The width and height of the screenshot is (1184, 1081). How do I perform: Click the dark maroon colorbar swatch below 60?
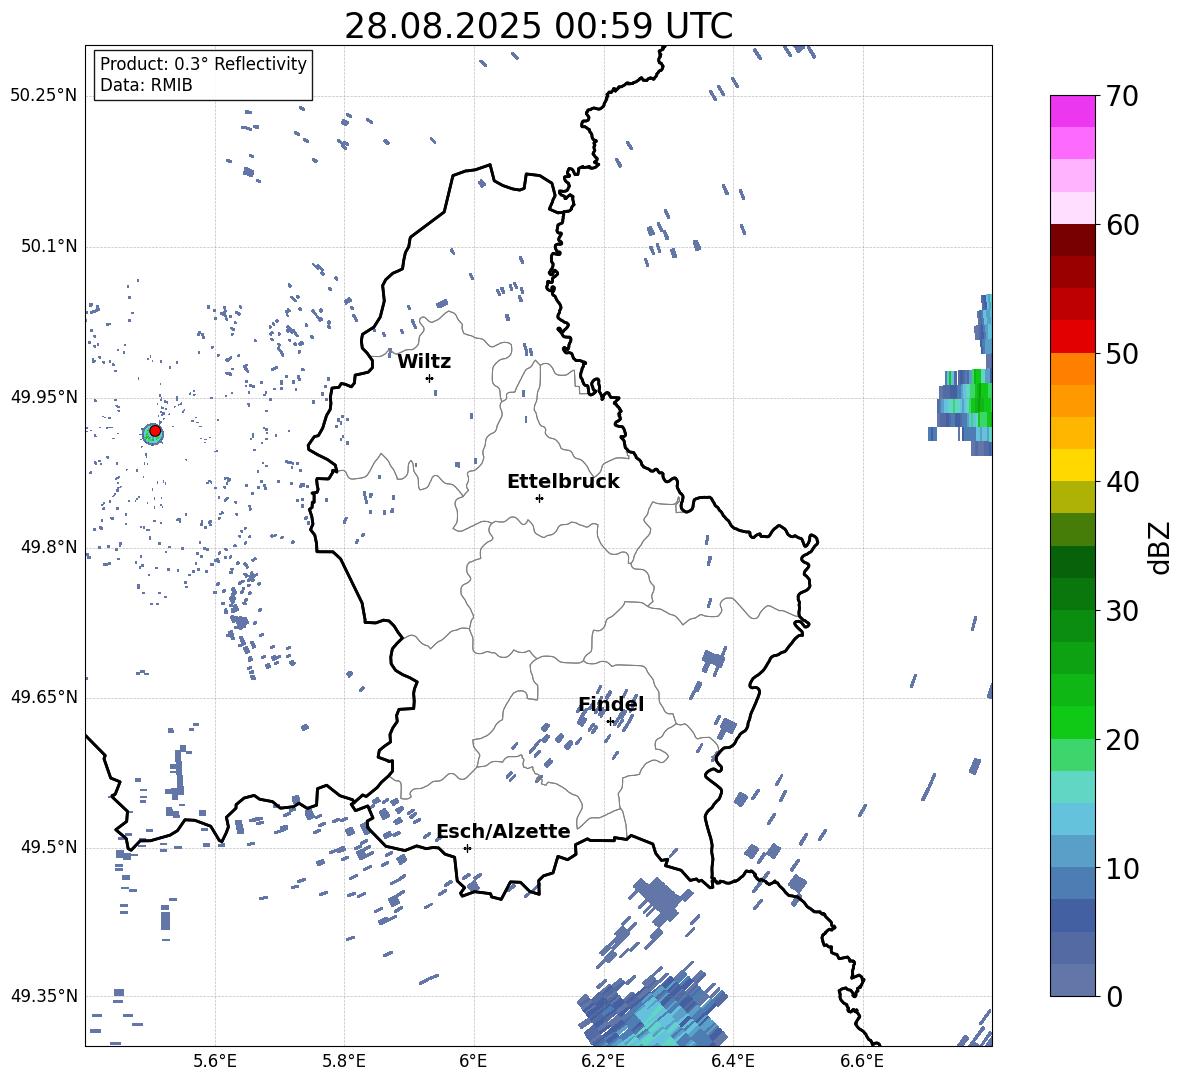1072,240
